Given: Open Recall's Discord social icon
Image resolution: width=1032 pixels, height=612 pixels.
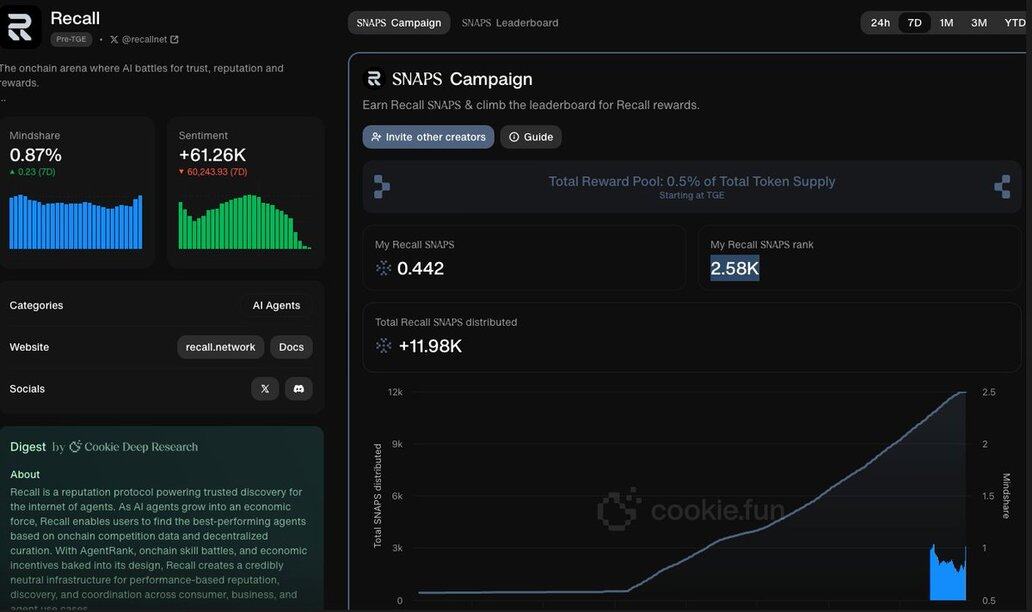Looking at the screenshot, I should pos(299,389).
